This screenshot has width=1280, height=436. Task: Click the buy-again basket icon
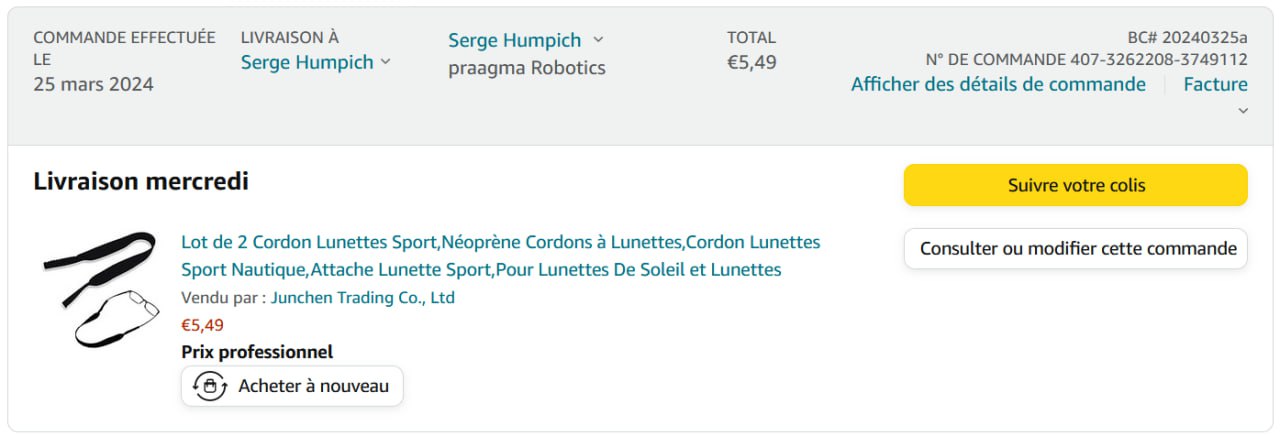pyautogui.click(x=209, y=386)
